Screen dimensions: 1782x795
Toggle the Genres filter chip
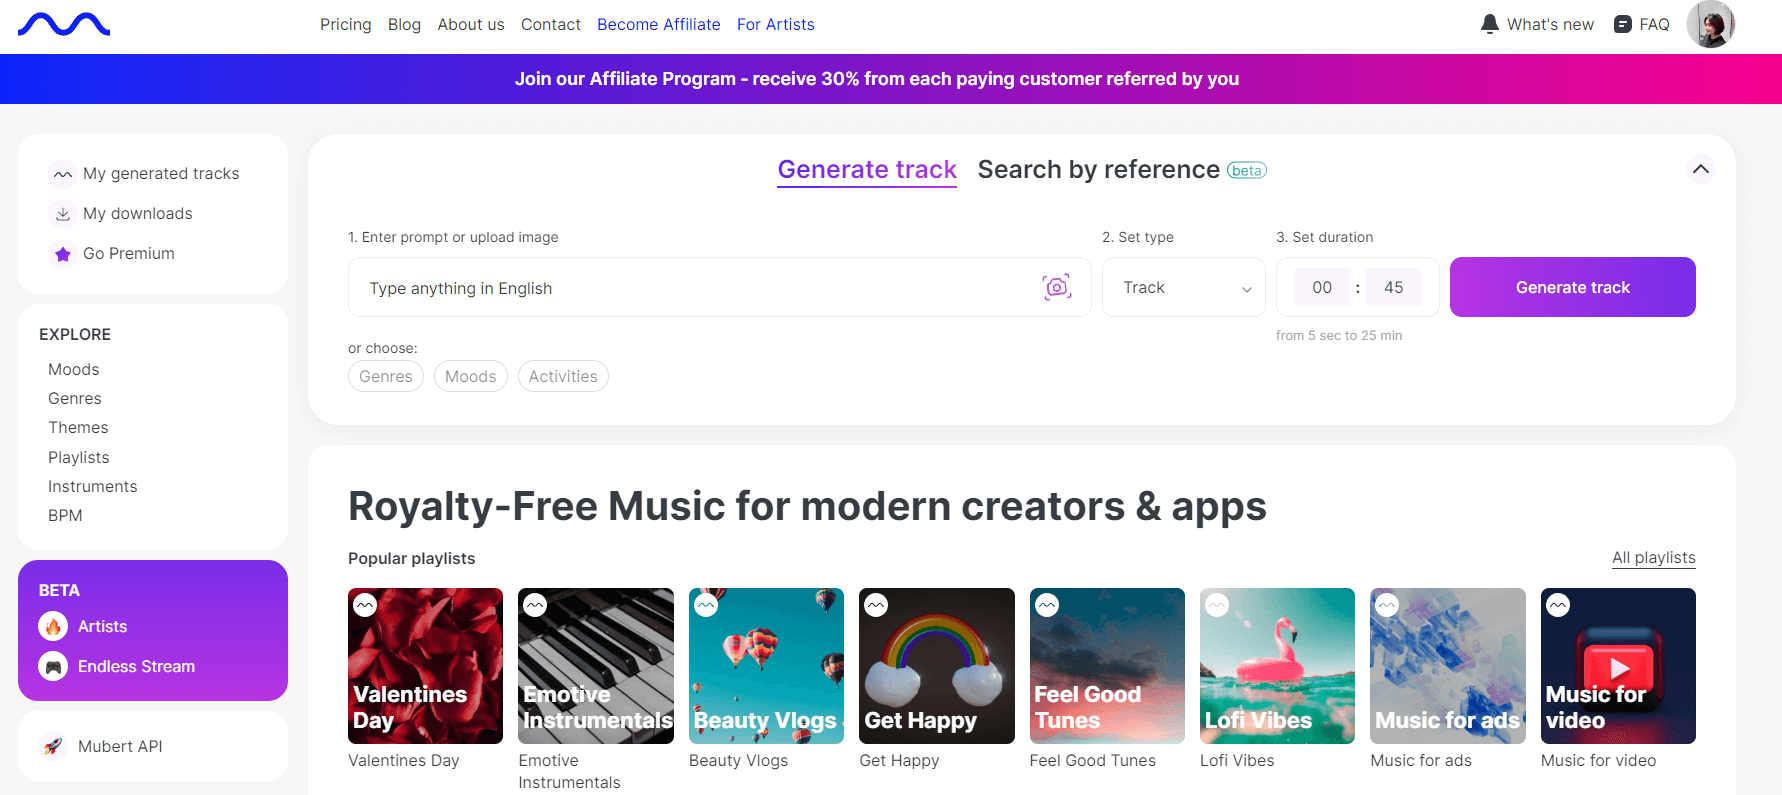tap(386, 376)
